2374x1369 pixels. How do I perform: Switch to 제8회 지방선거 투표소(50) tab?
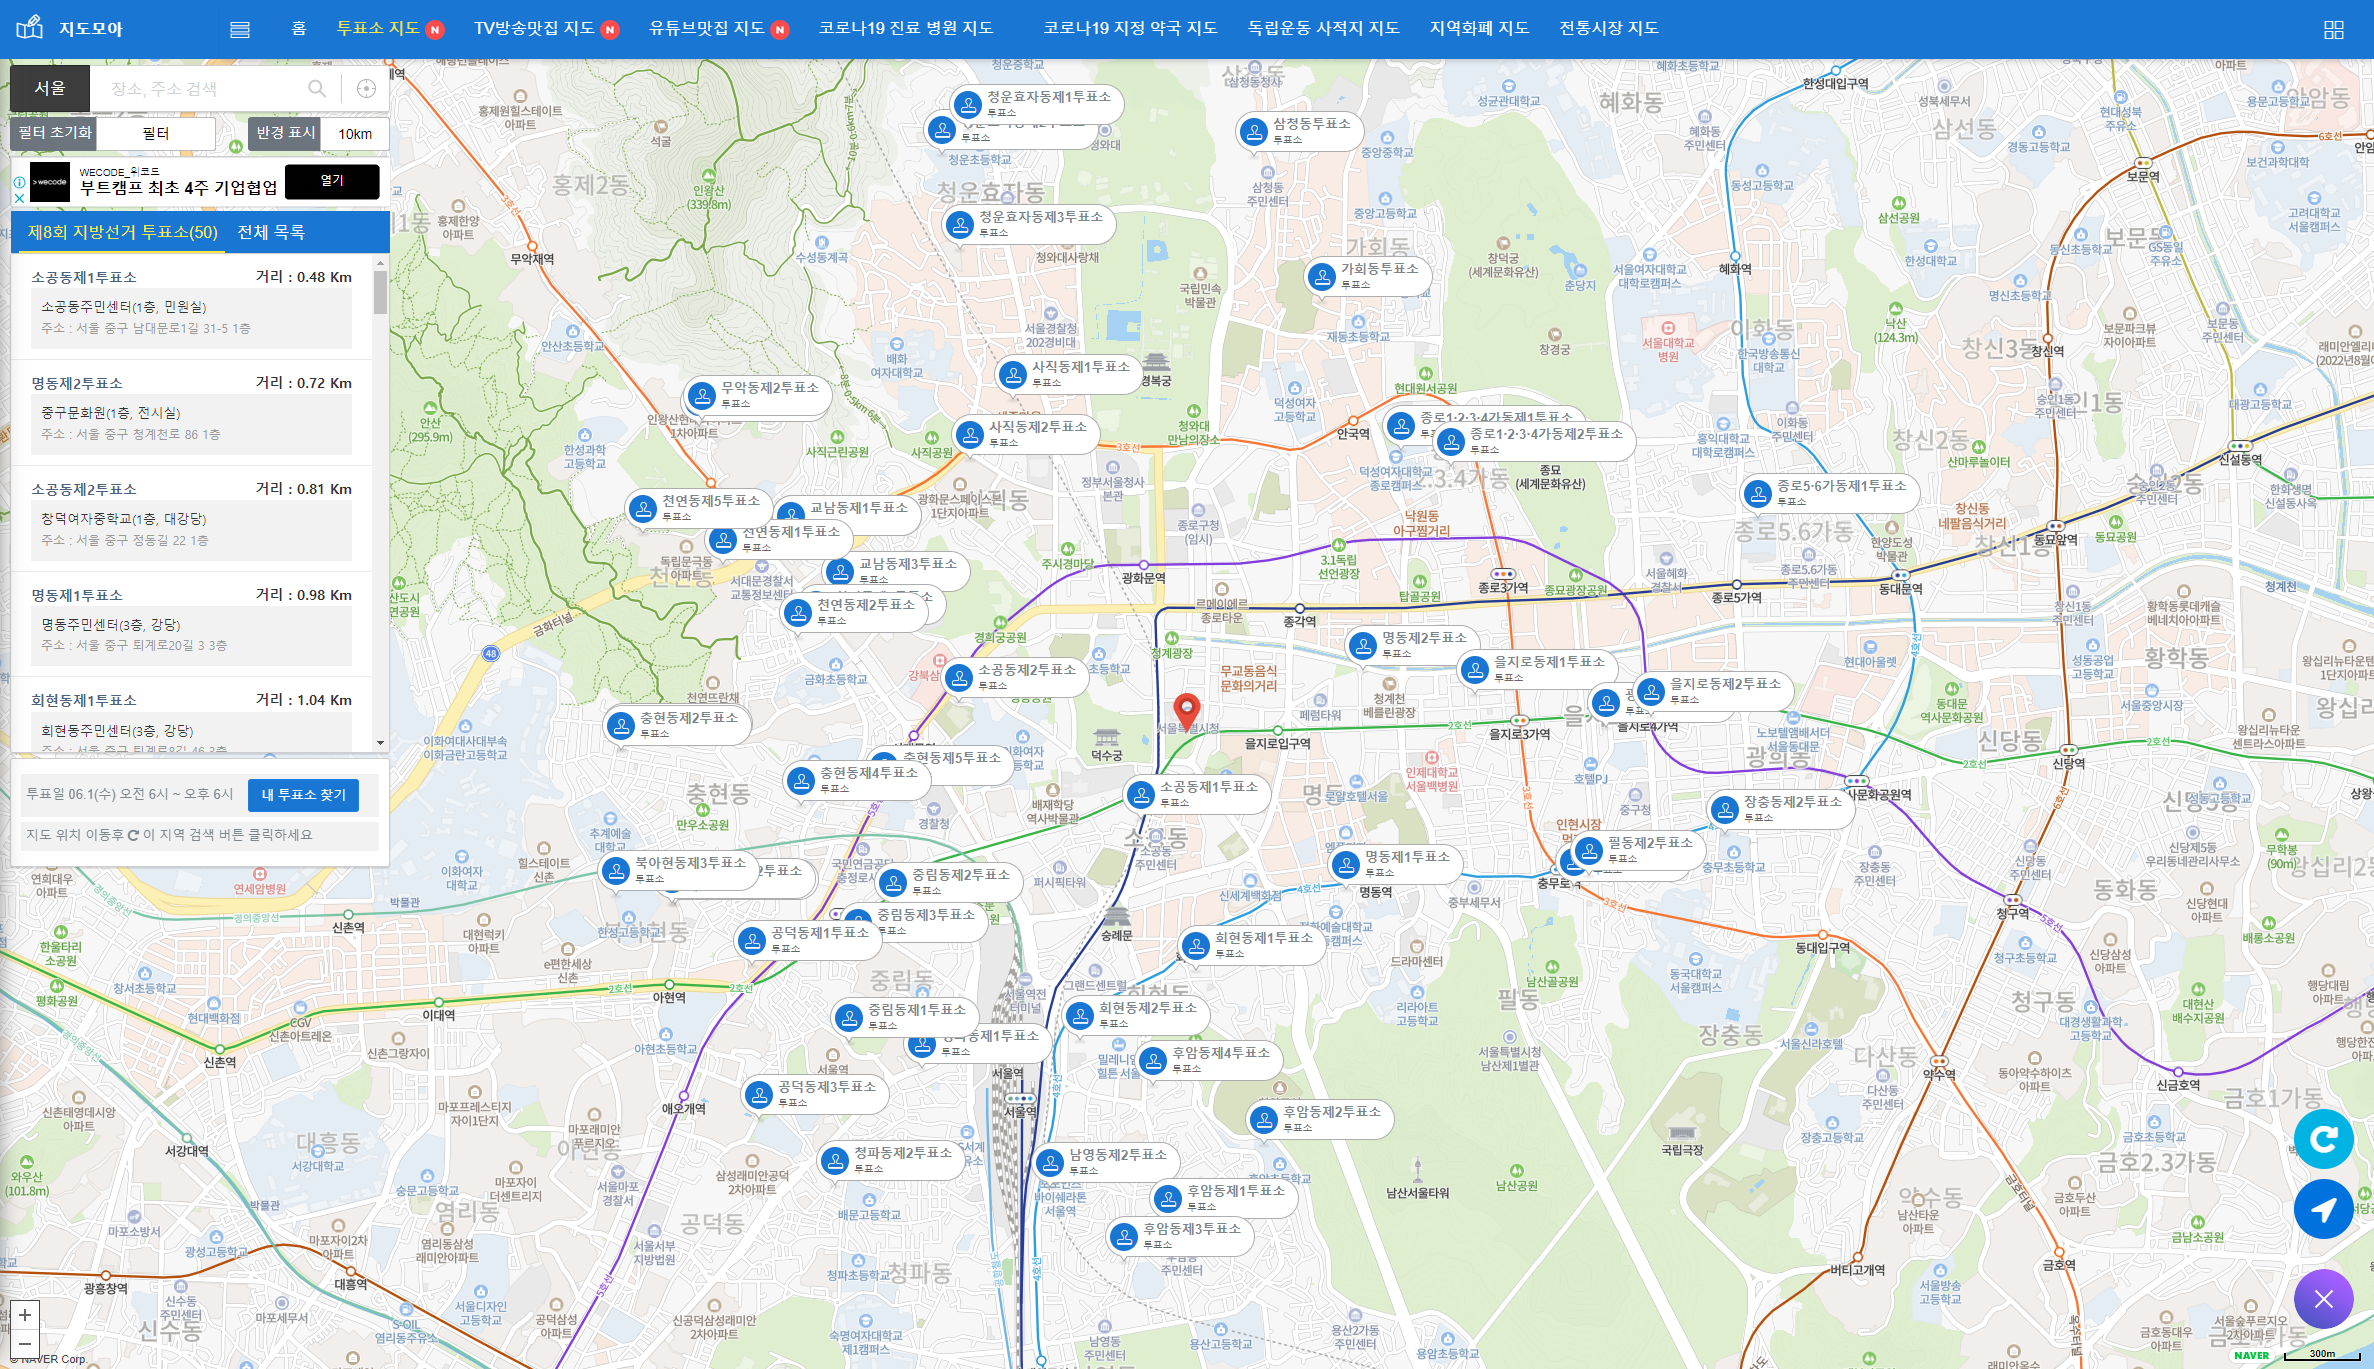(122, 232)
